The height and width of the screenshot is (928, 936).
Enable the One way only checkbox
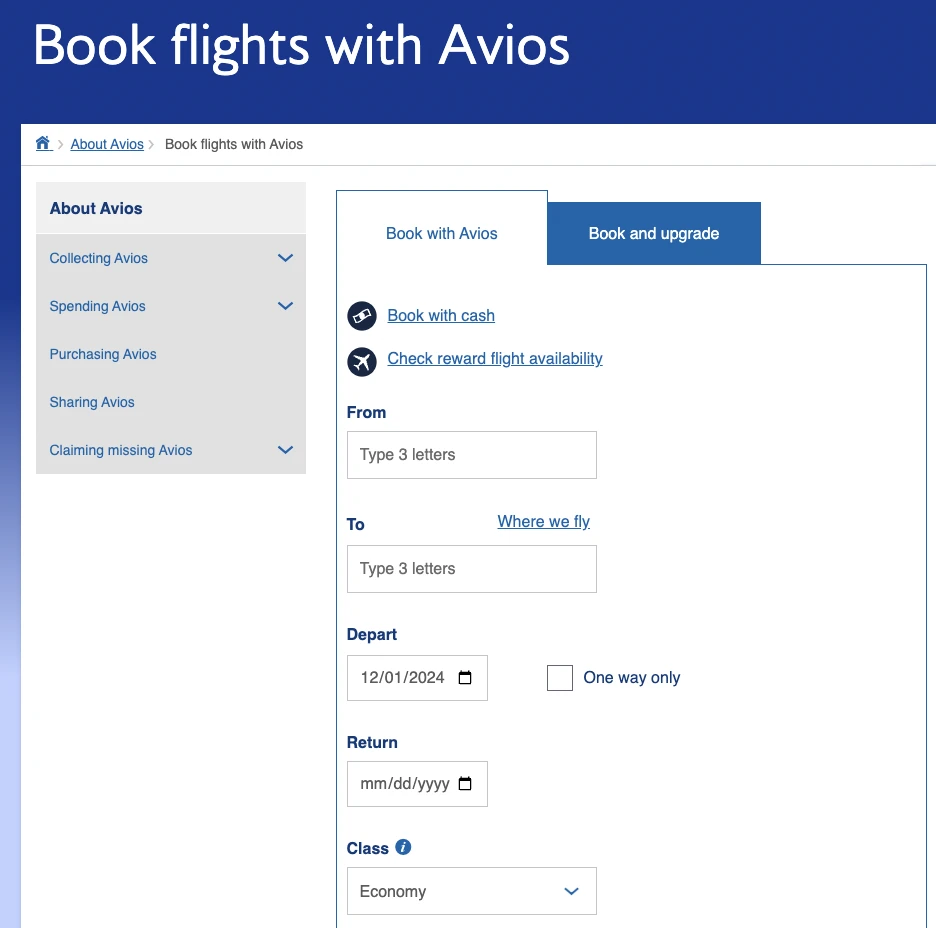(559, 677)
